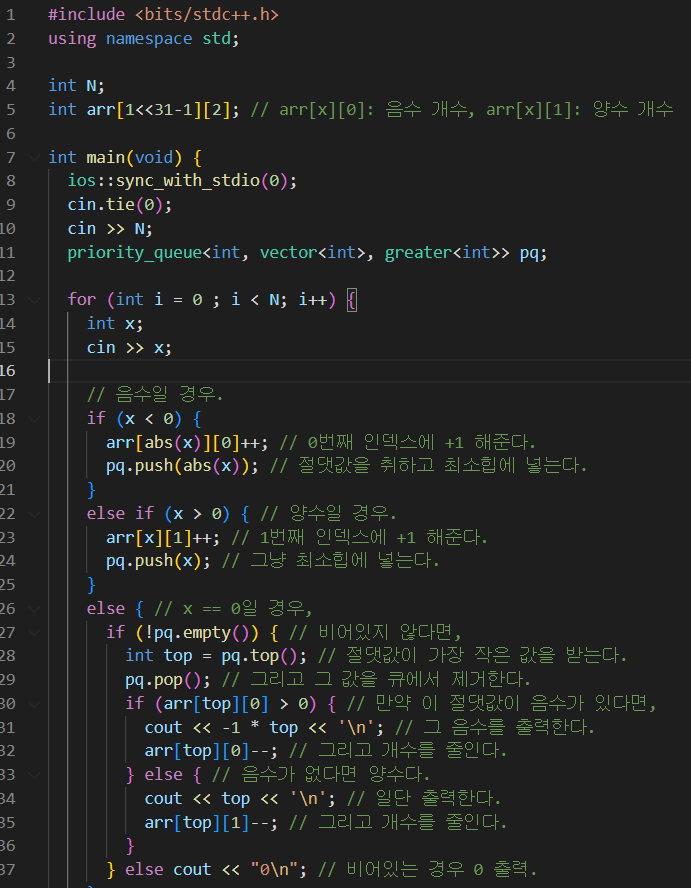The width and height of the screenshot is (691, 888).
Task: Click the cin >> N; statement
Action: coord(110,228)
